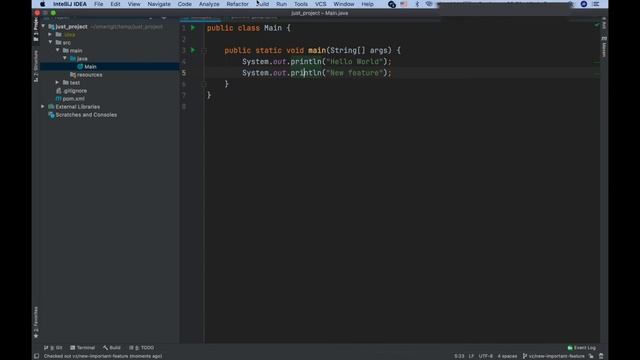Screen dimensions: 640x360
Task: Open the File menu
Action: (x=98, y=4)
